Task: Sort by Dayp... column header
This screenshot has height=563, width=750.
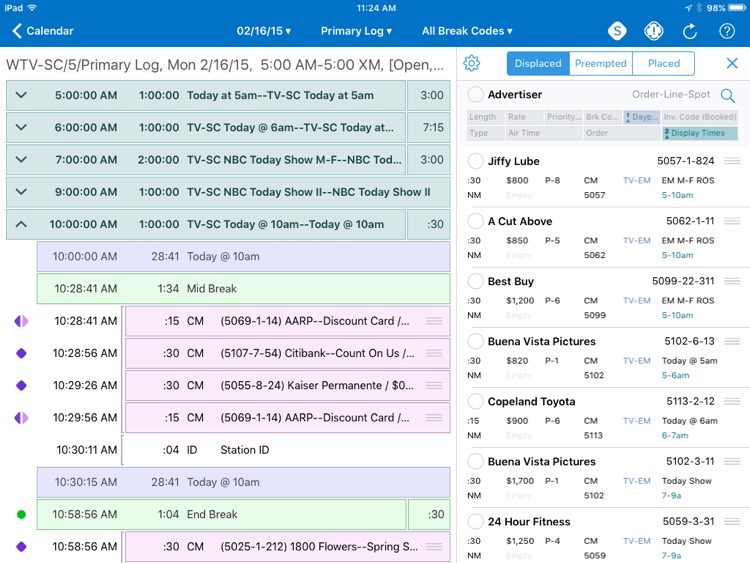Action: (x=642, y=117)
